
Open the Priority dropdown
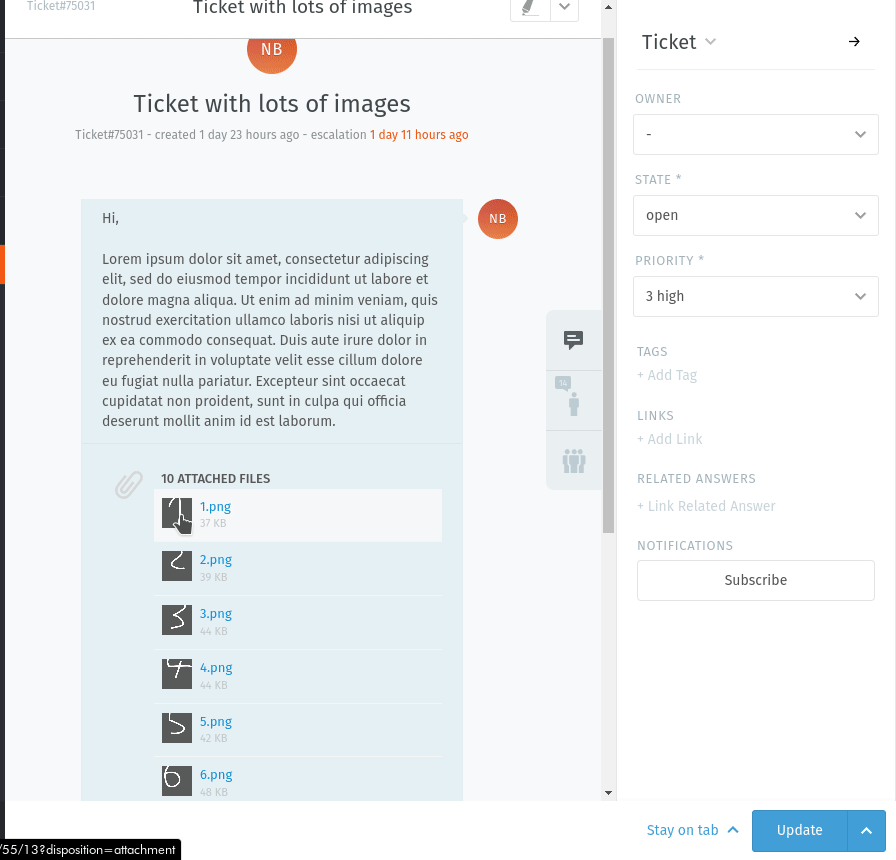coord(755,296)
